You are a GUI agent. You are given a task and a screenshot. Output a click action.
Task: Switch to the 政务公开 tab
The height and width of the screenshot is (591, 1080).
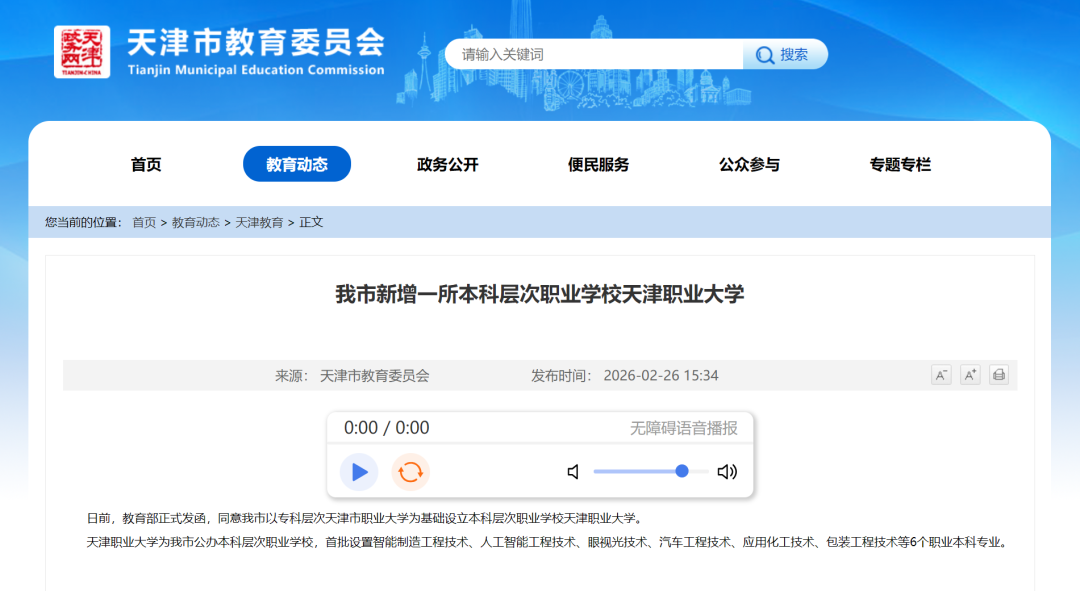(447, 164)
